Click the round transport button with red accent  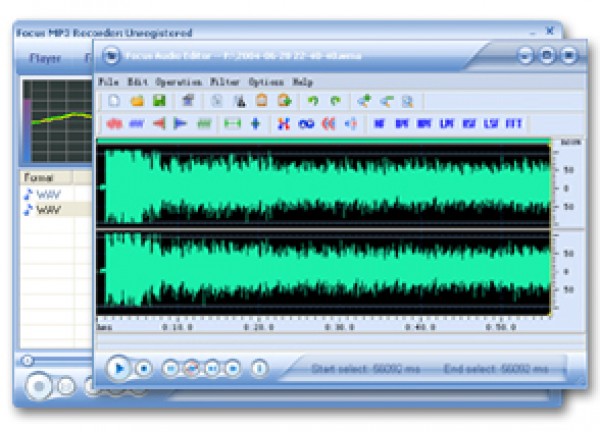click(192, 368)
